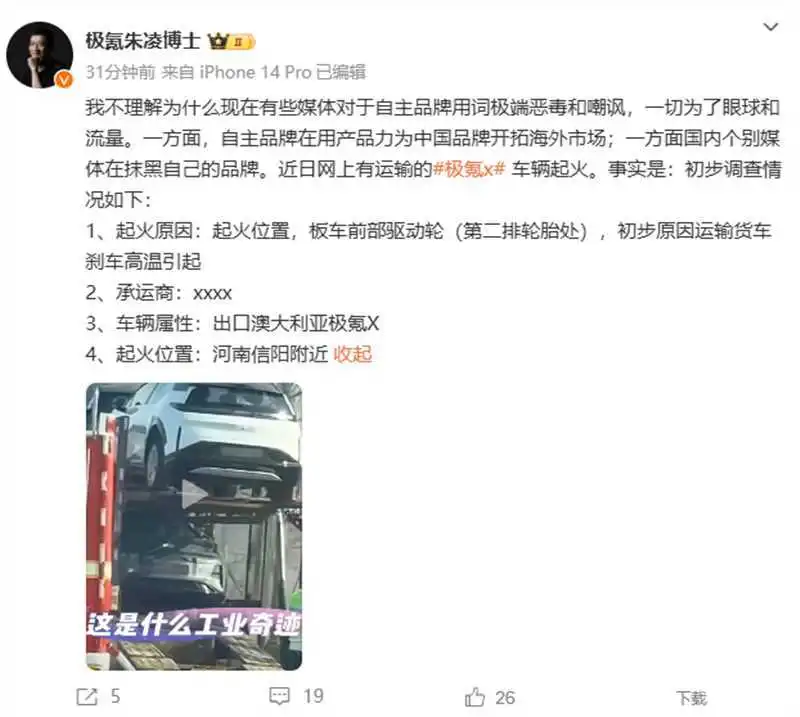Viewport: 800px width, 717px height.
Task: Click the video caption 这是什么工业奇迹
Action: 194,624
